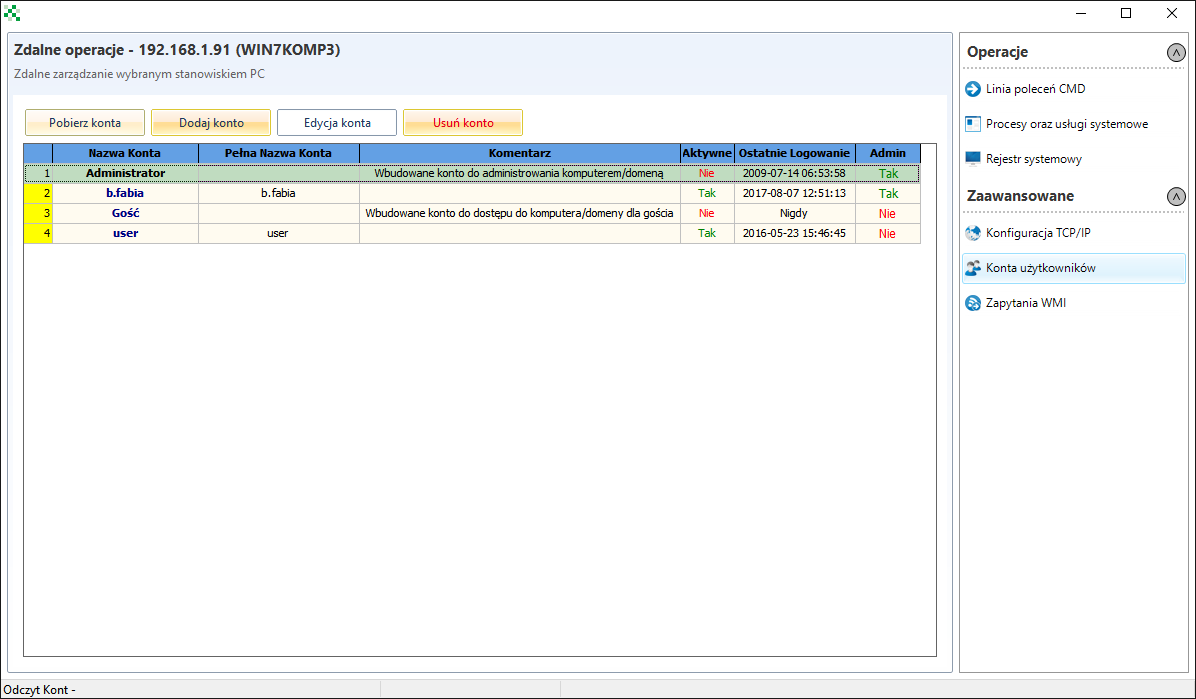Open the Konfiguracja TCP/IP label
The image size is (1196, 699).
1038,233
